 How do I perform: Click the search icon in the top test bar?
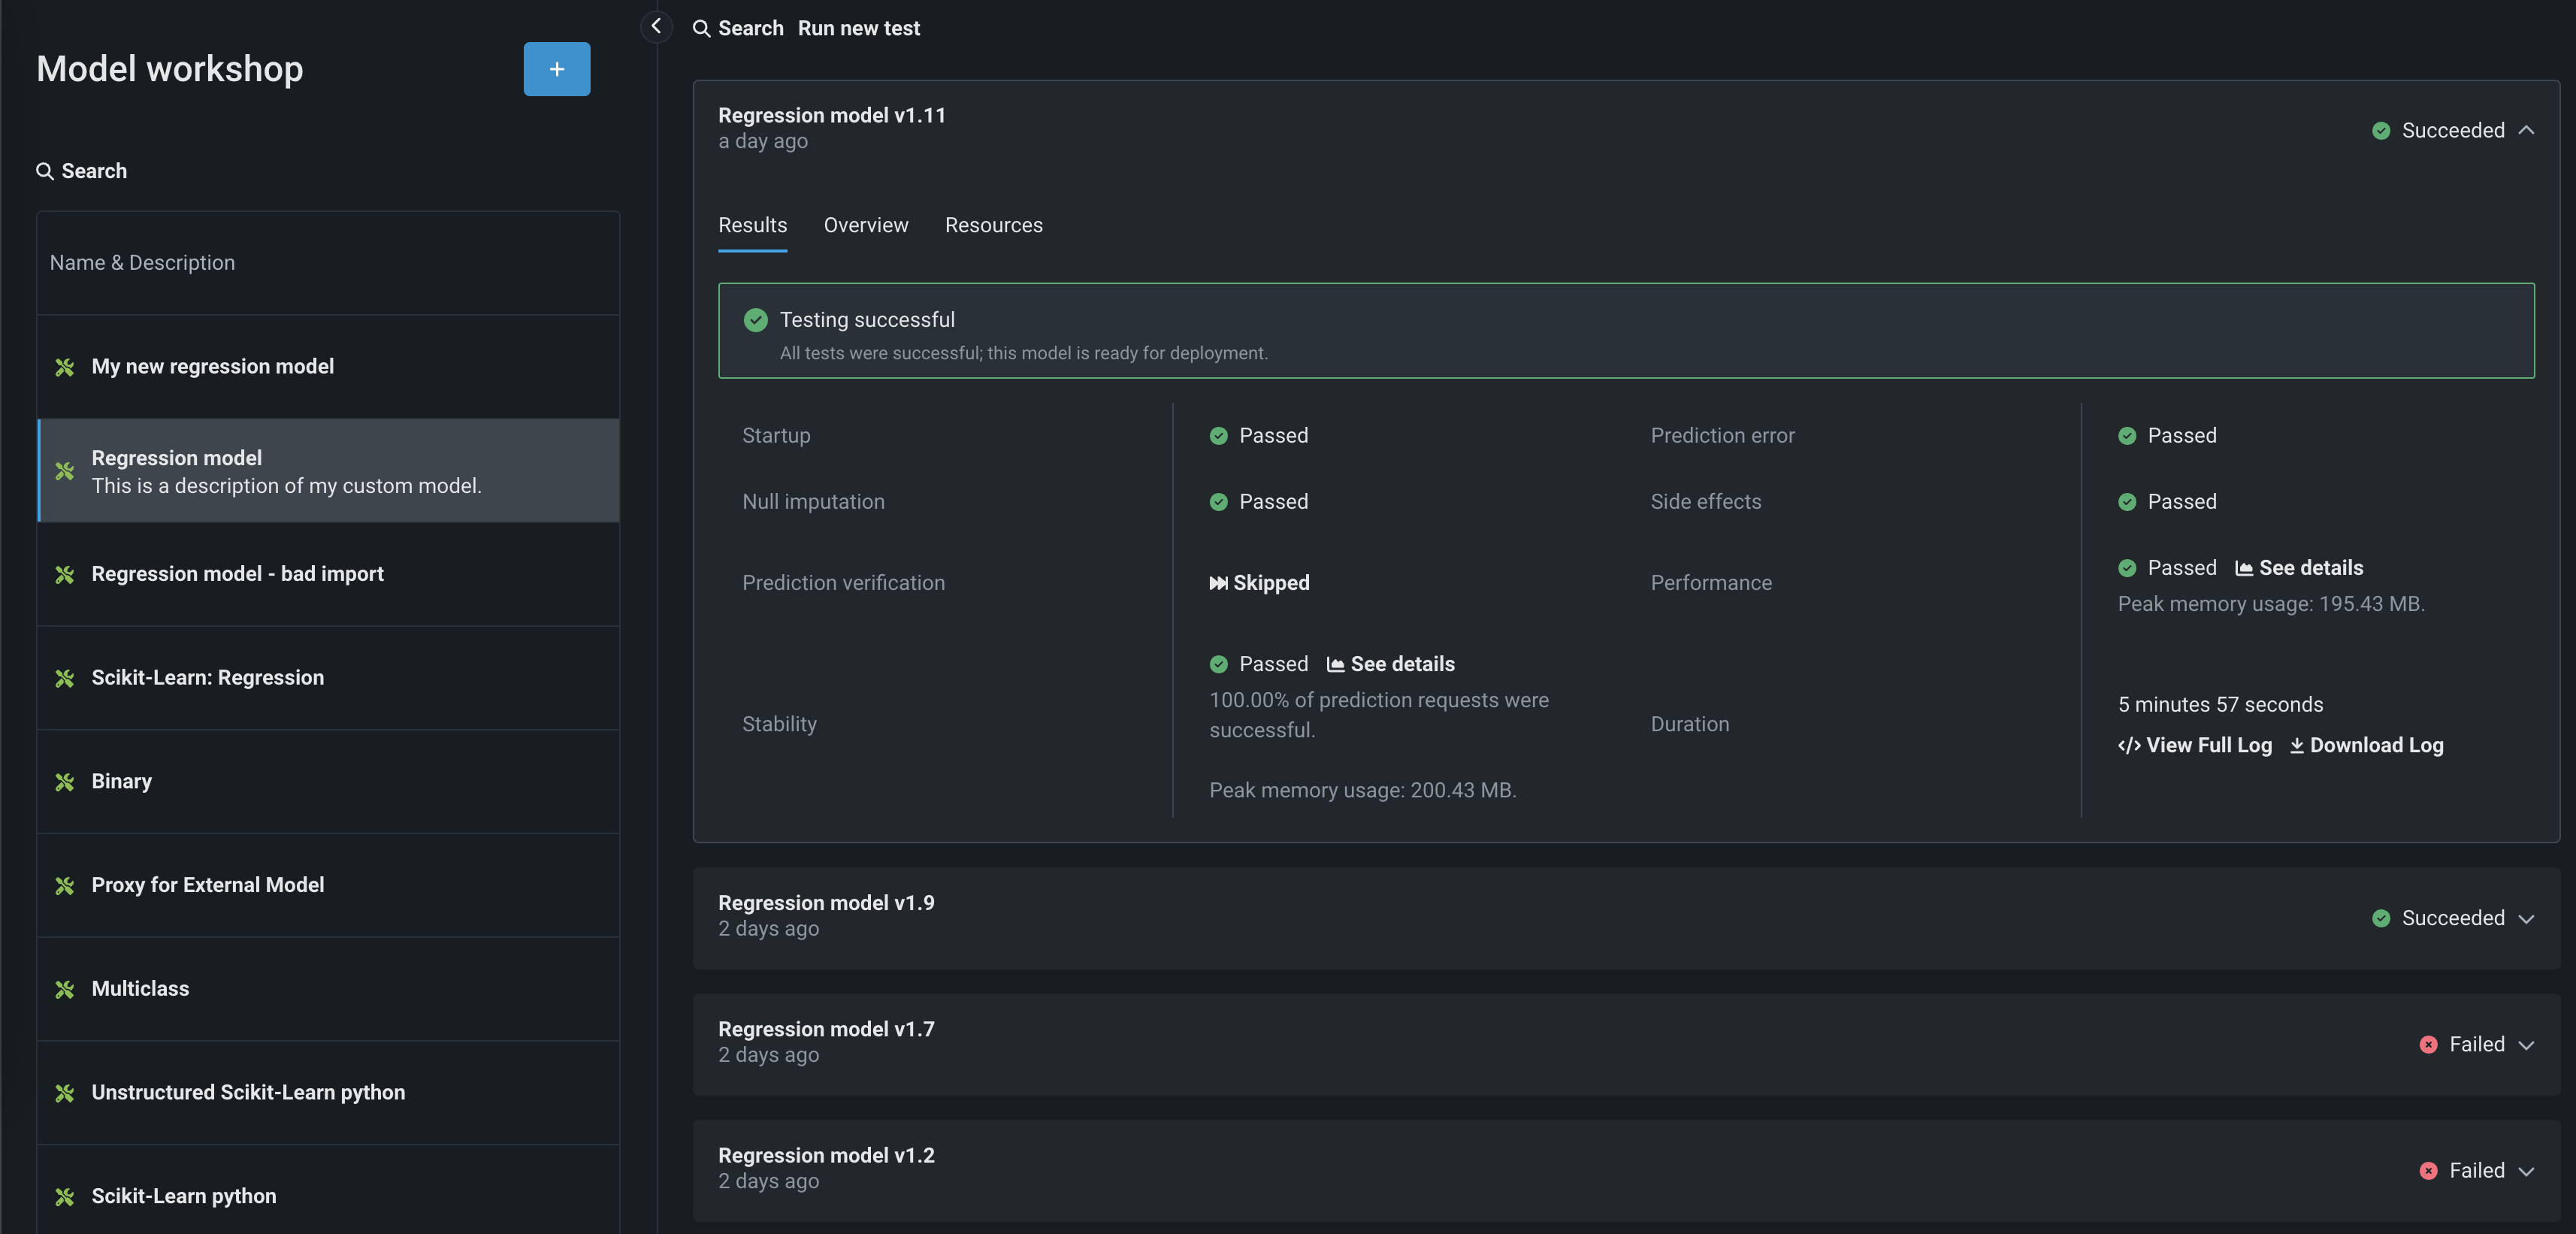click(x=702, y=28)
